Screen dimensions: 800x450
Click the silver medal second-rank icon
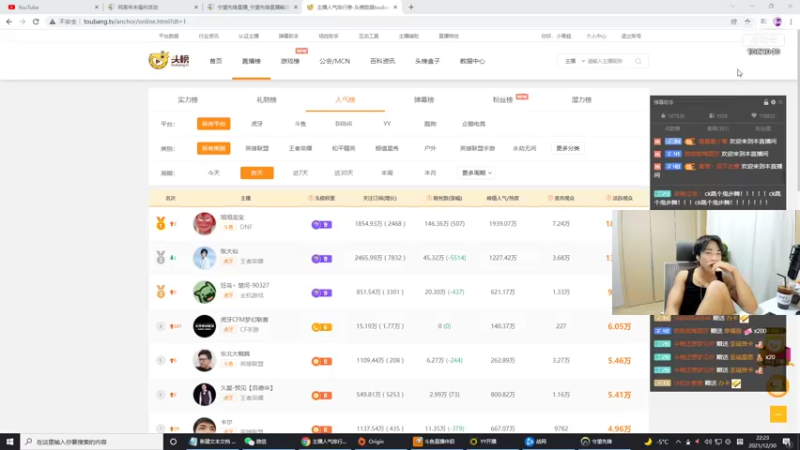161,257
